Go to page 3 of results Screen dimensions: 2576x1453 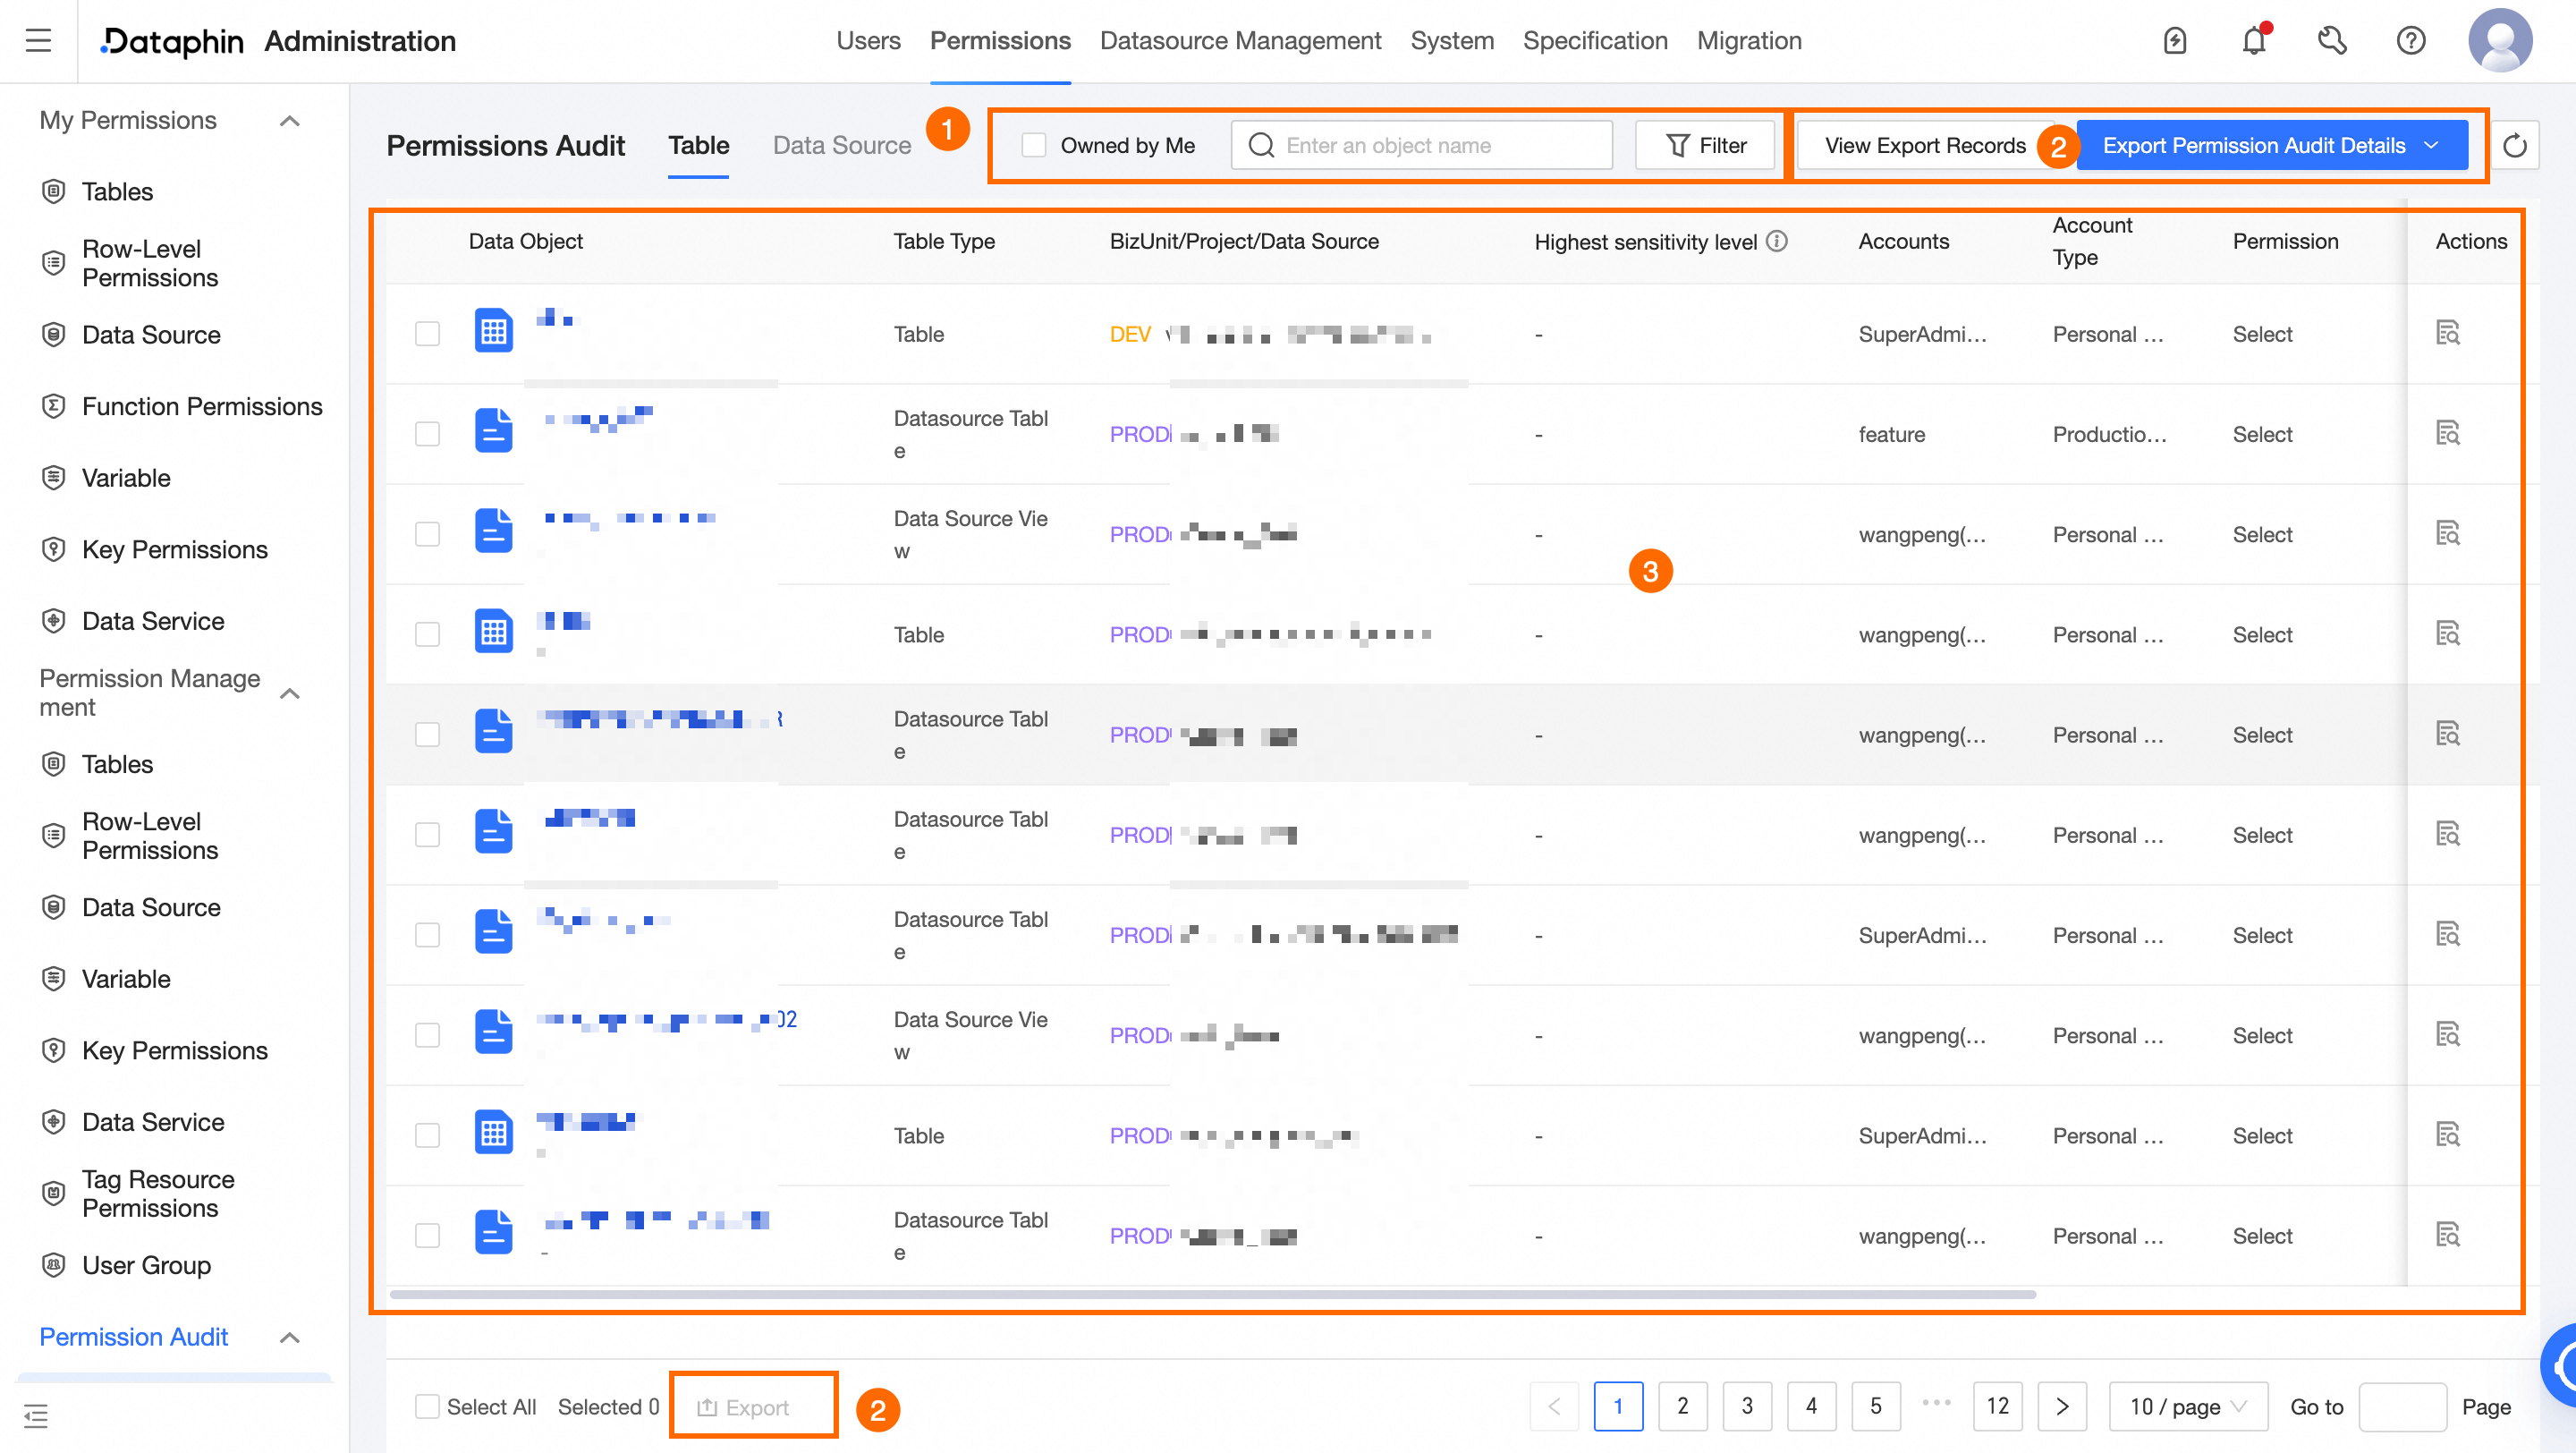click(1747, 1406)
